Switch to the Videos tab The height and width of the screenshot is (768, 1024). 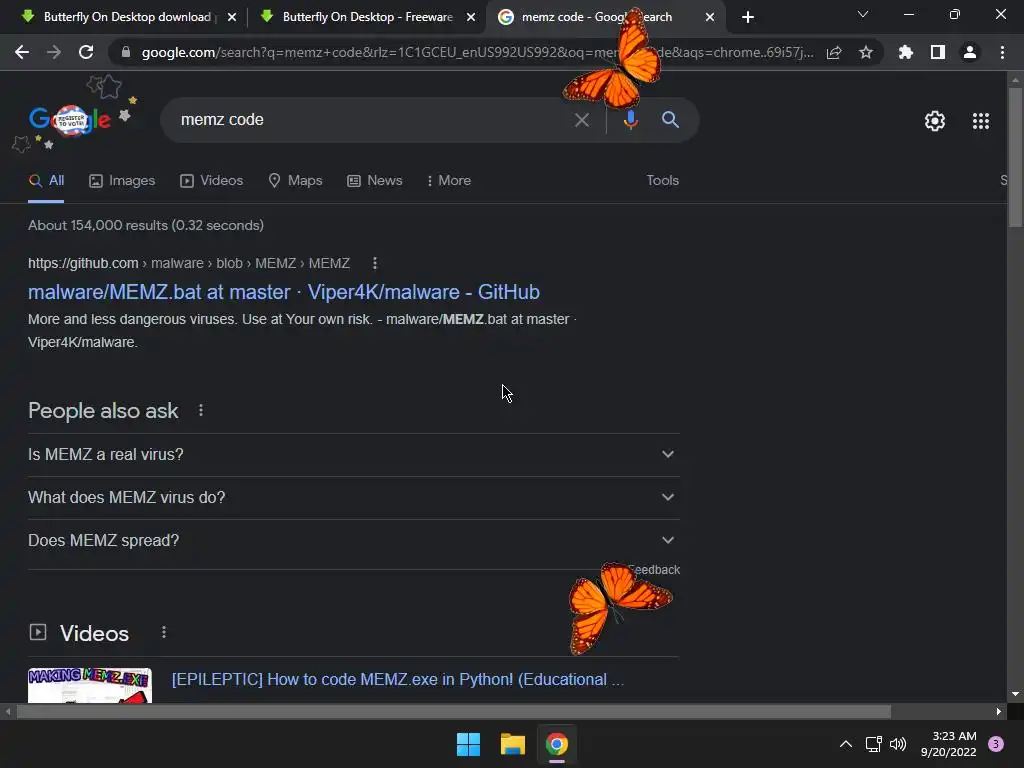pyautogui.click(x=212, y=181)
